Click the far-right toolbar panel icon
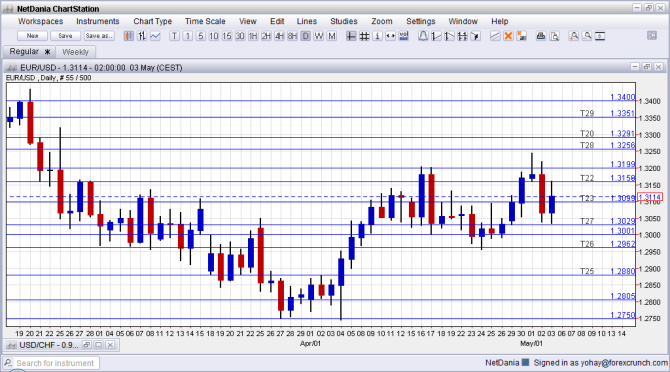 (x=652, y=36)
